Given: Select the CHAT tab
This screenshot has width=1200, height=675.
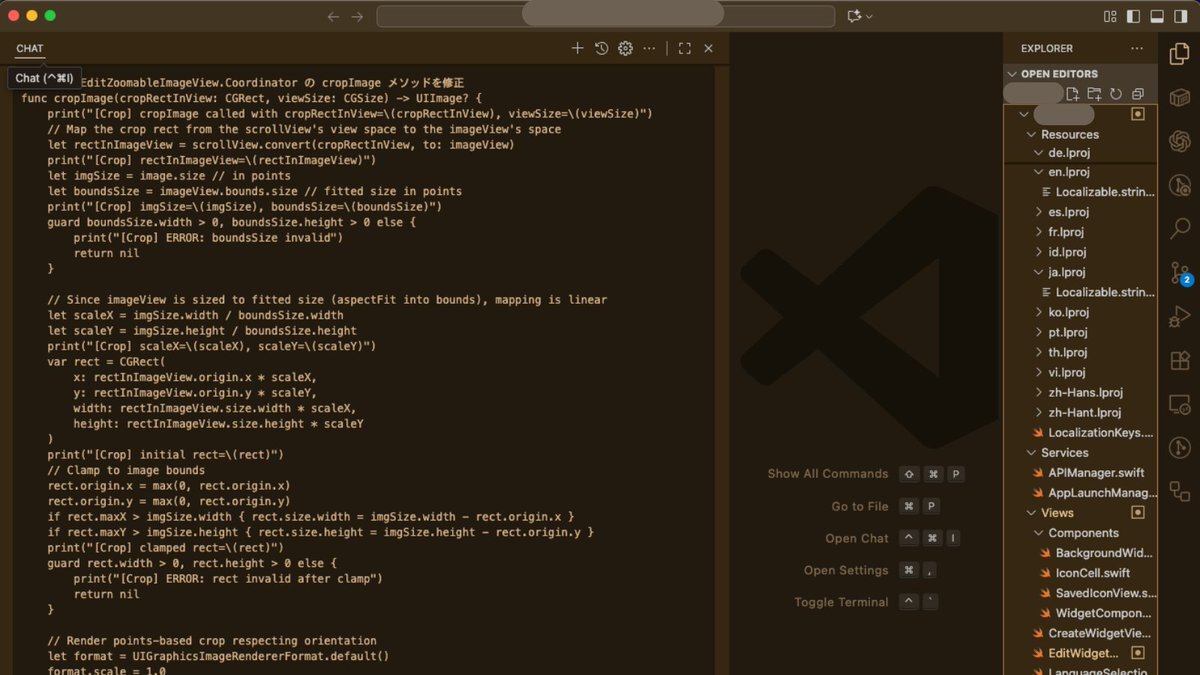Looking at the screenshot, I should pyautogui.click(x=30, y=48).
